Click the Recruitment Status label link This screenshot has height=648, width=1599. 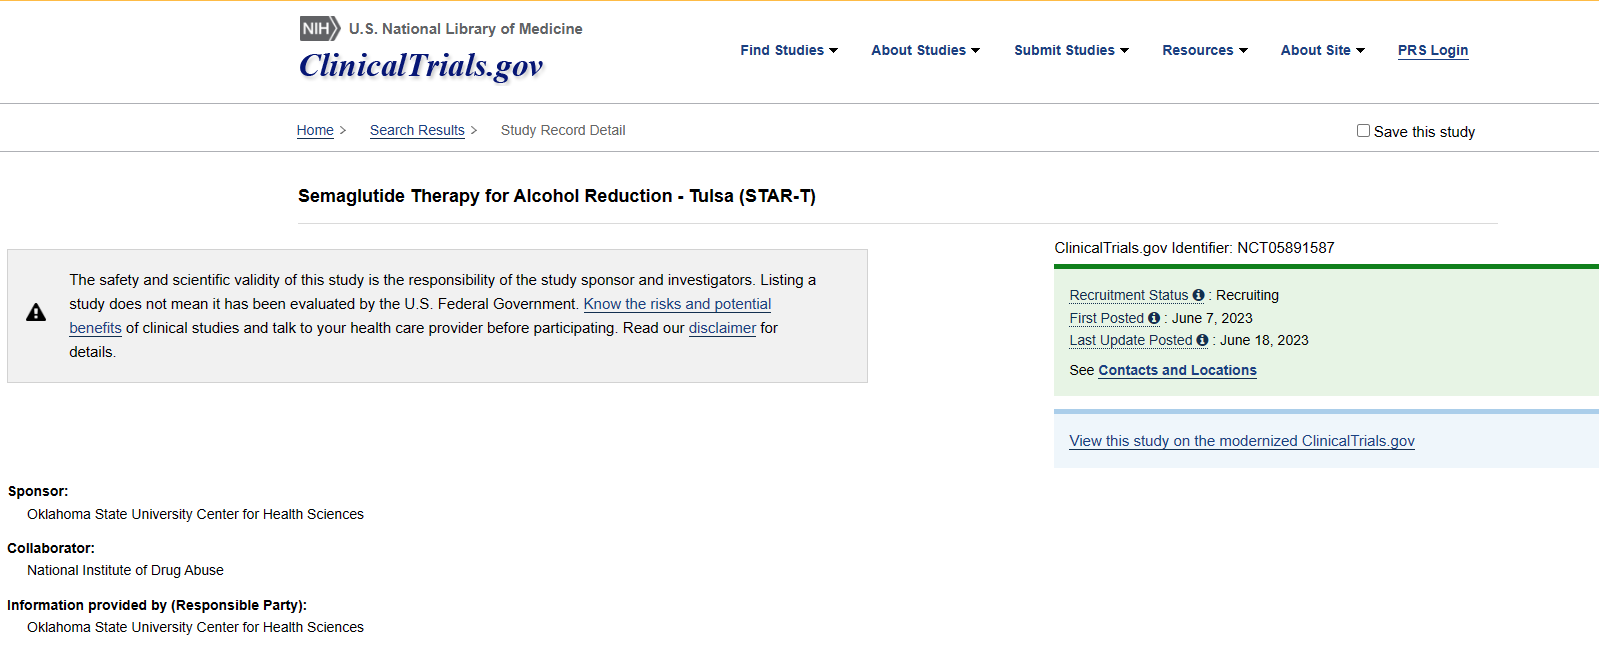[1128, 295]
